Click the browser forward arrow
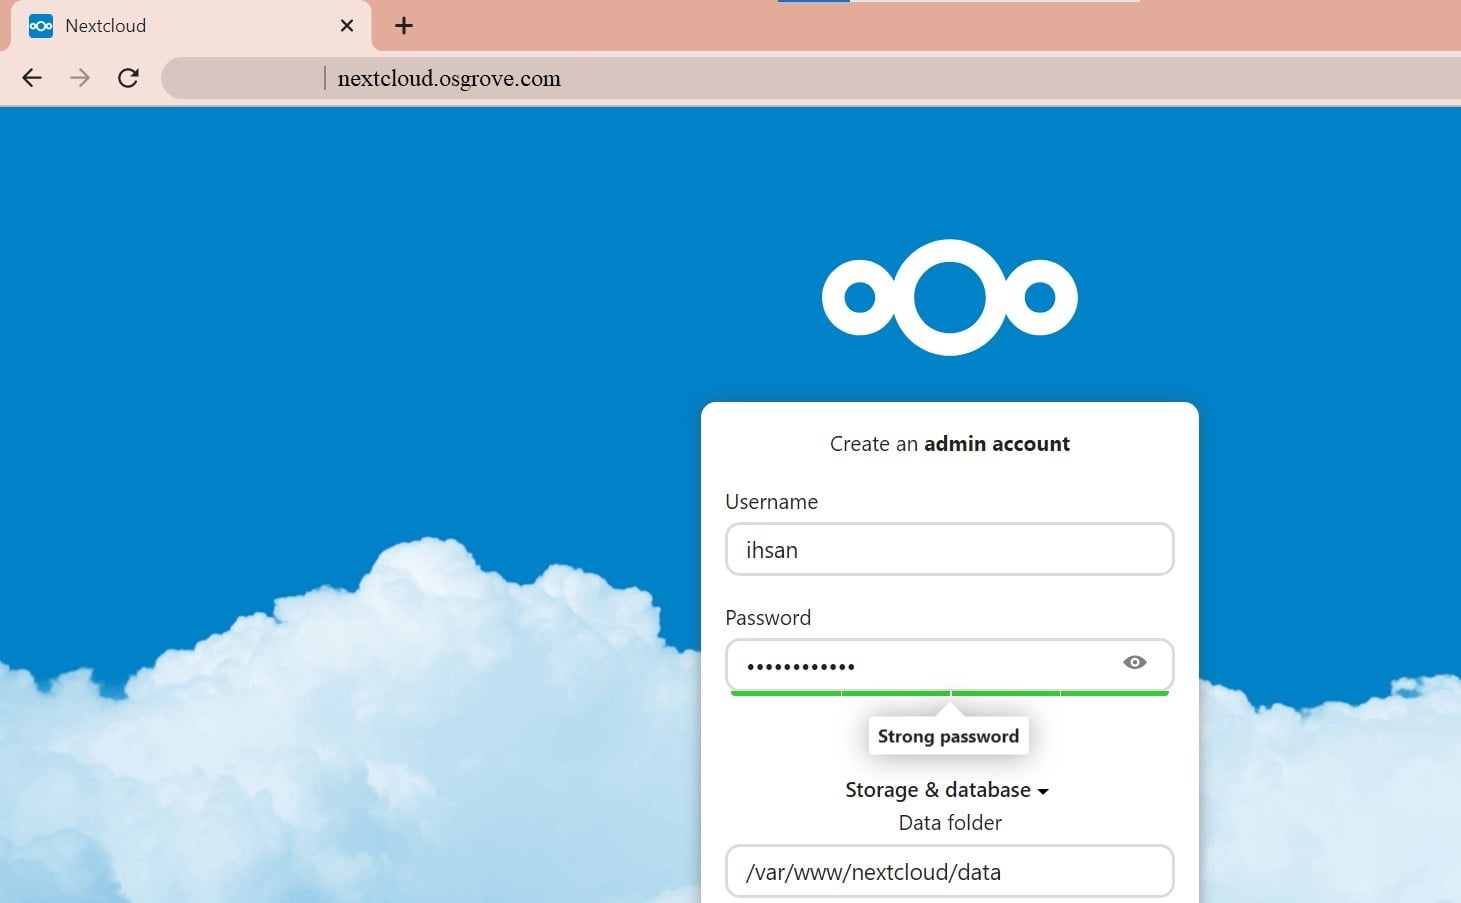This screenshot has width=1461, height=903. coord(79,77)
